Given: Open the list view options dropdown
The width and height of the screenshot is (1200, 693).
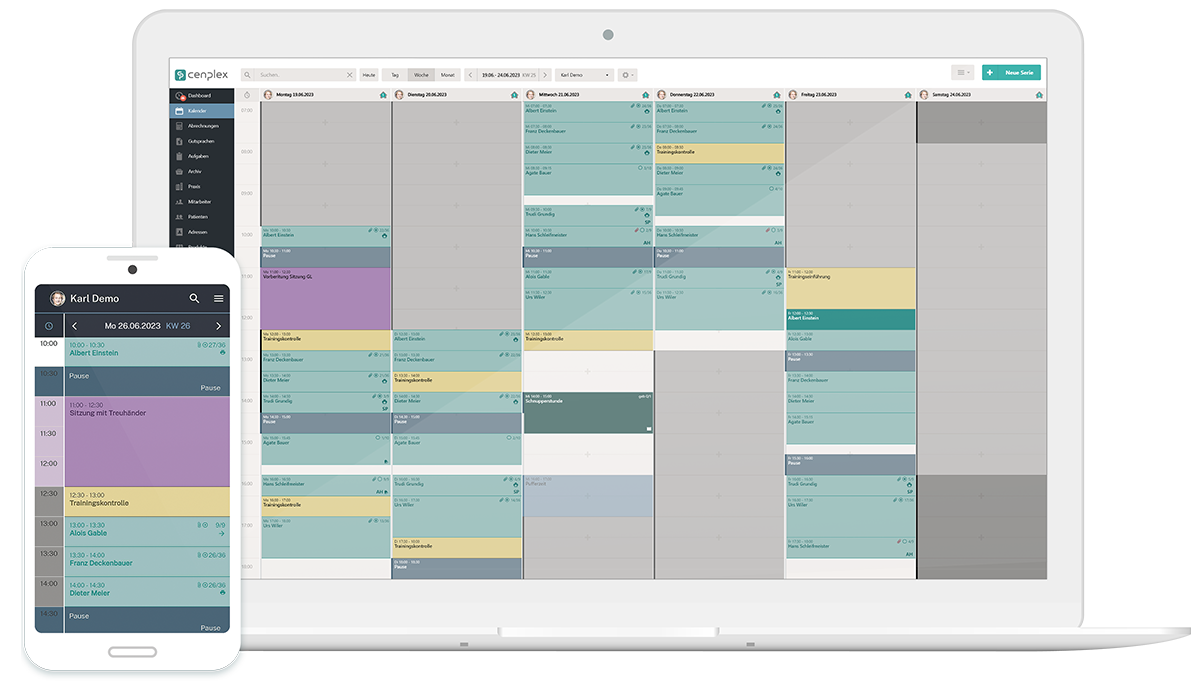Looking at the screenshot, I should point(963,73).
